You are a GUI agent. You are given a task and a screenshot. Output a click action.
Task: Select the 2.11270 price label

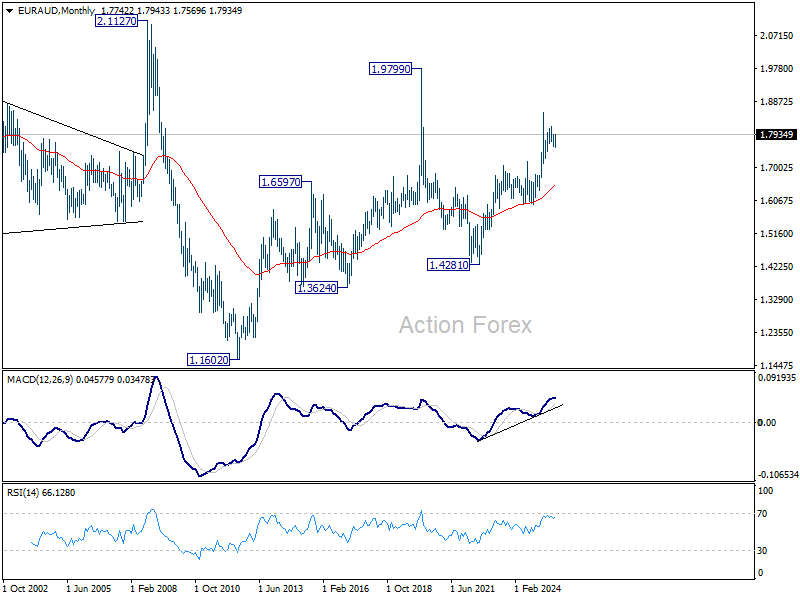[117, 21]
